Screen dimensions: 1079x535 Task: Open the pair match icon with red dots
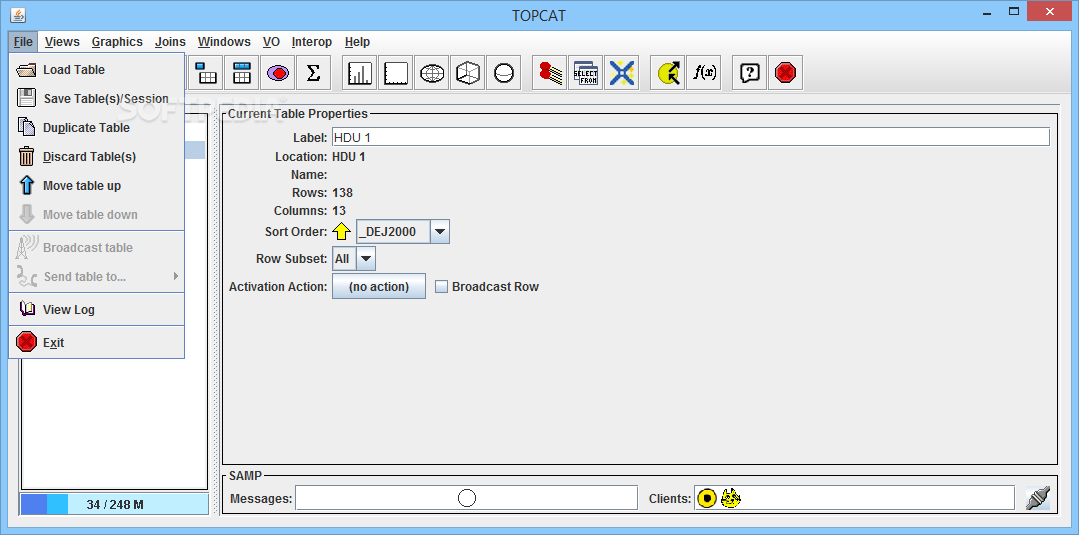(x=550, y=72)
